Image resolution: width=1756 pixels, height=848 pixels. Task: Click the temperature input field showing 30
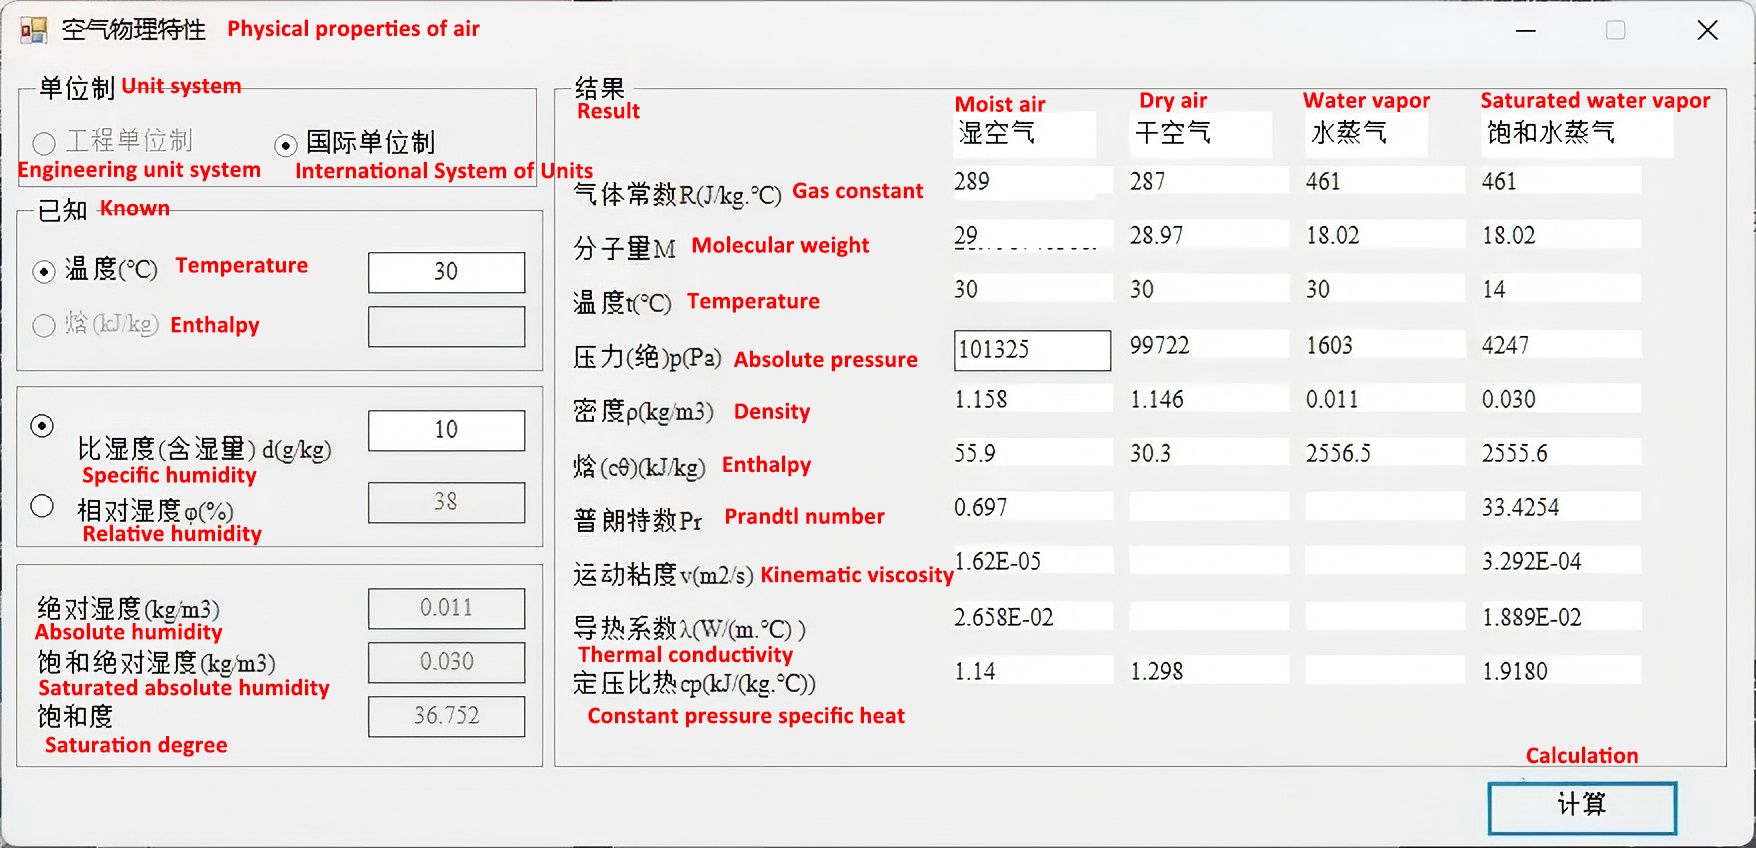pyautogui.click(x=446, y=272)
